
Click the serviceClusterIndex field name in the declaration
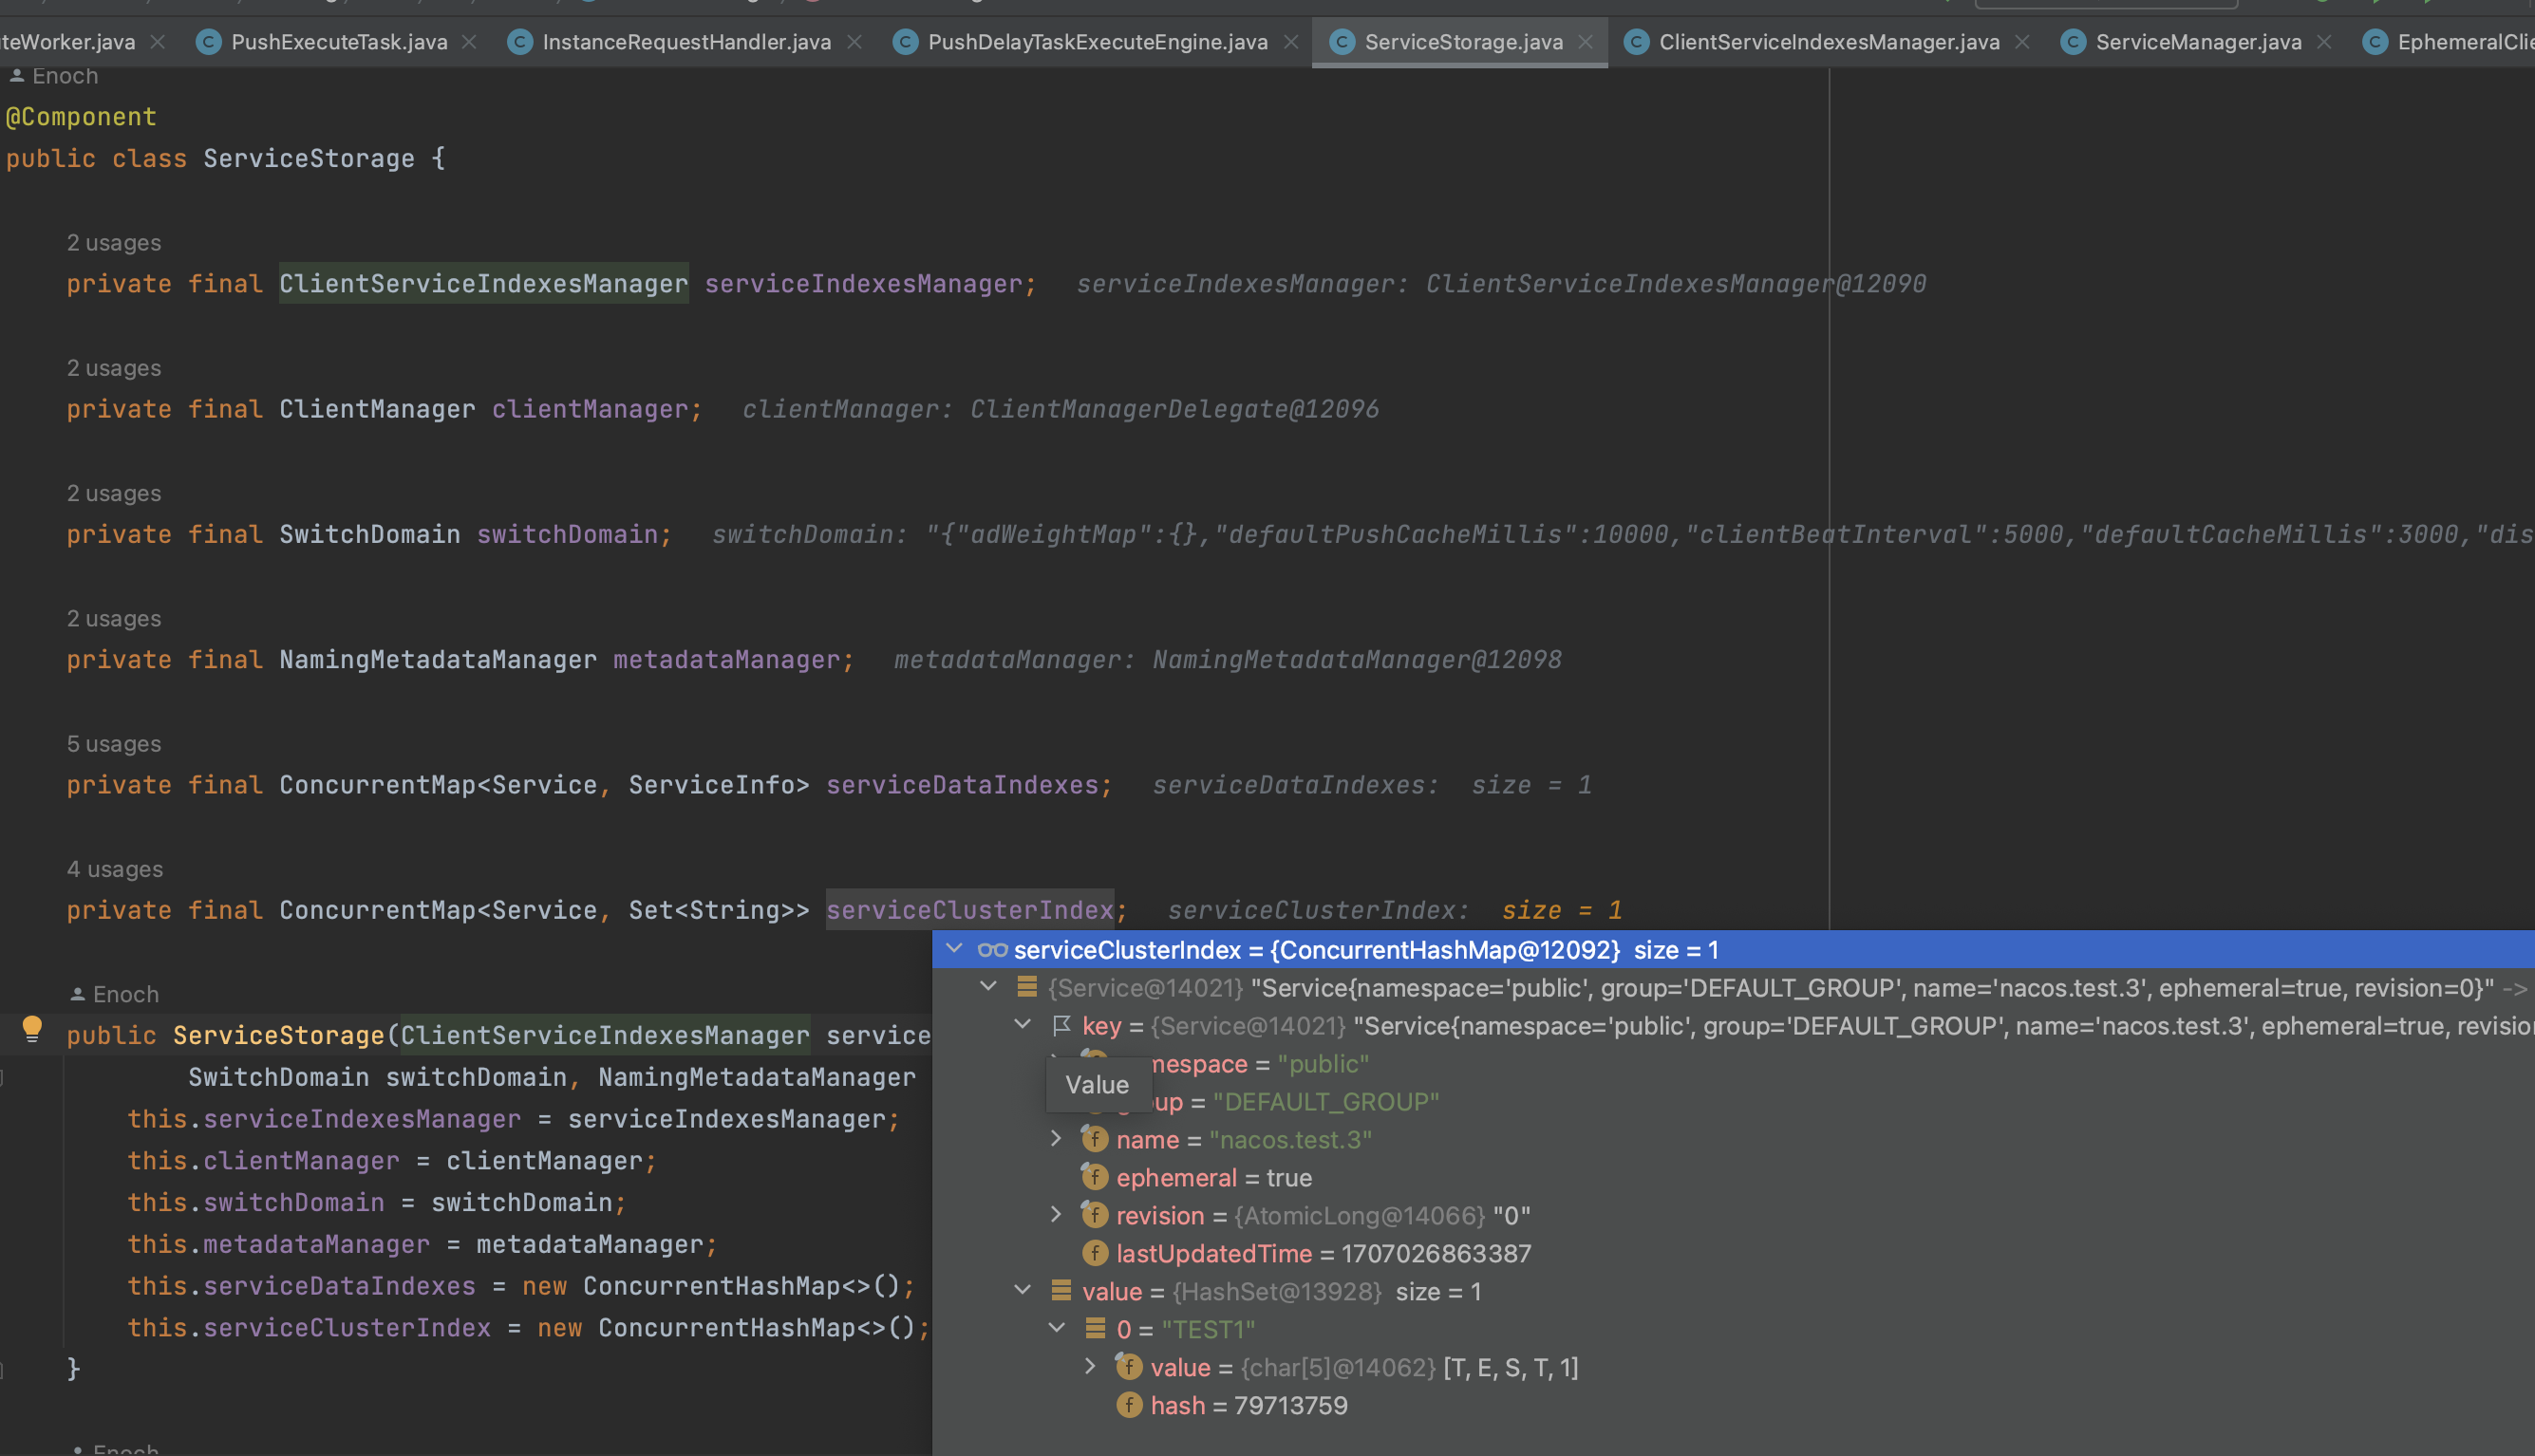tap(969, 910)
